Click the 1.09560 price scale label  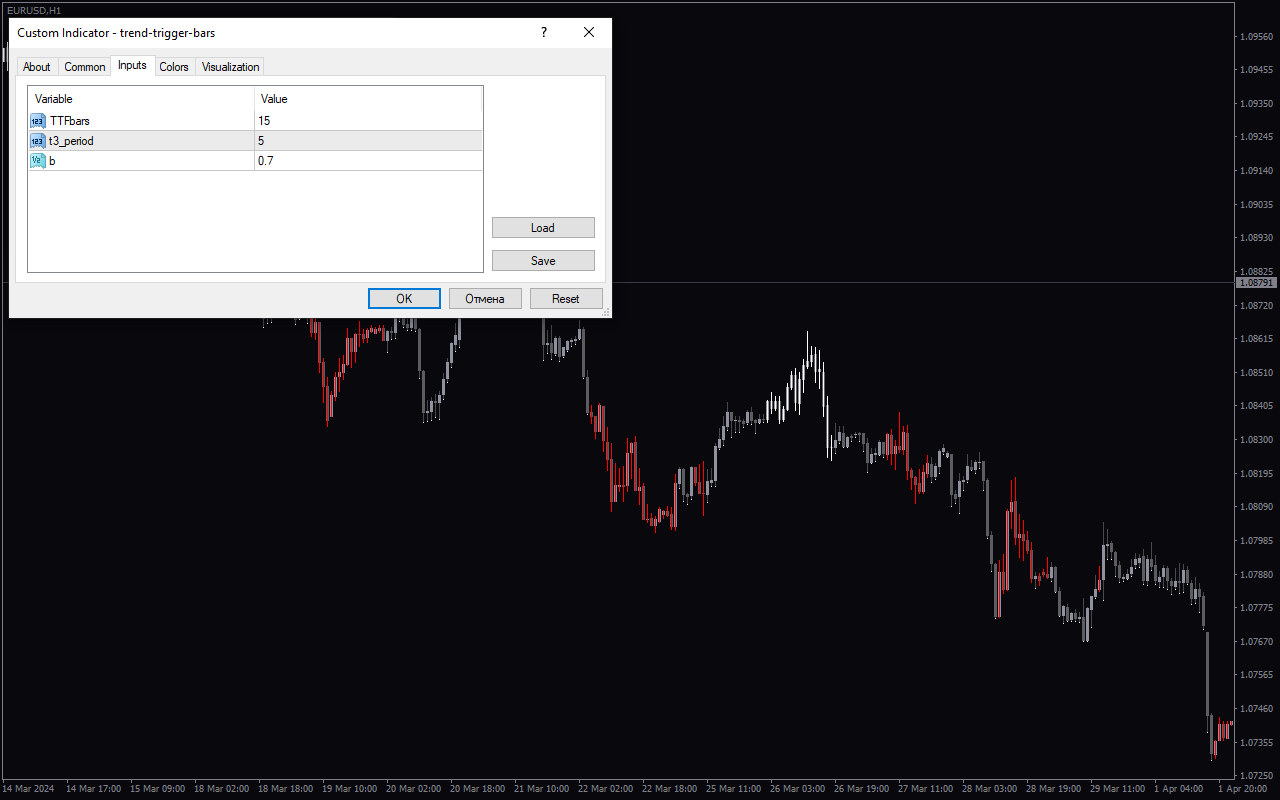1256,36
